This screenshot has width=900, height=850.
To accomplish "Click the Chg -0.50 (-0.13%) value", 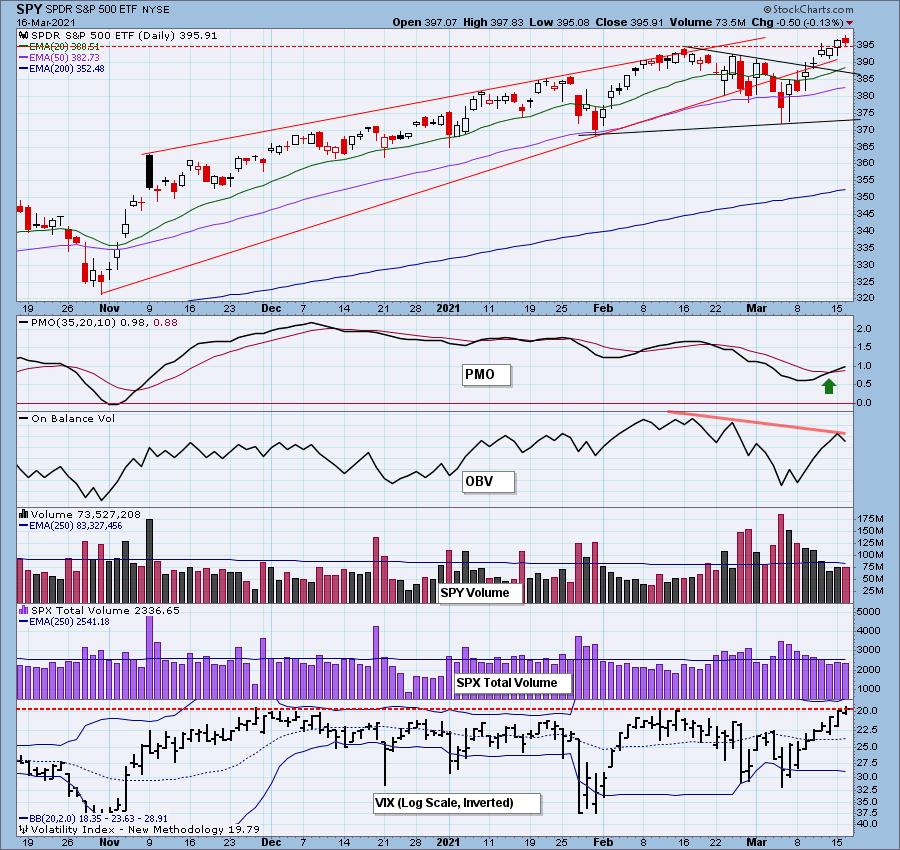I will click(x=797, y=22).
